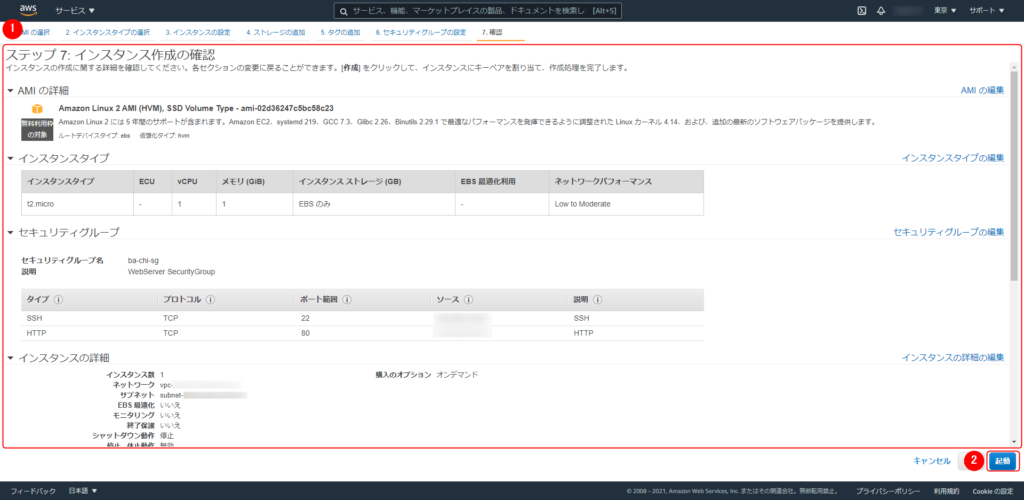Click the インスタンスの詳細の編集 link
The height and width of the screenshot is (500, 1024).
[x=953, y=358]
